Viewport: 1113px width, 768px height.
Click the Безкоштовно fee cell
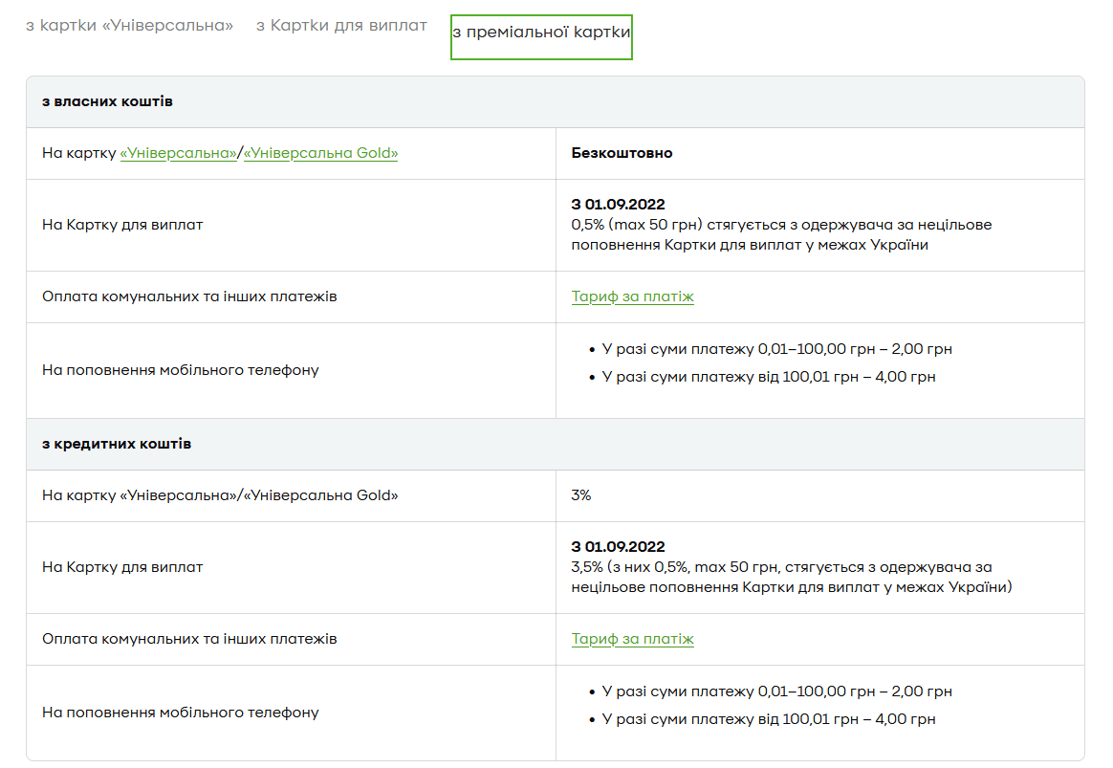622,153
